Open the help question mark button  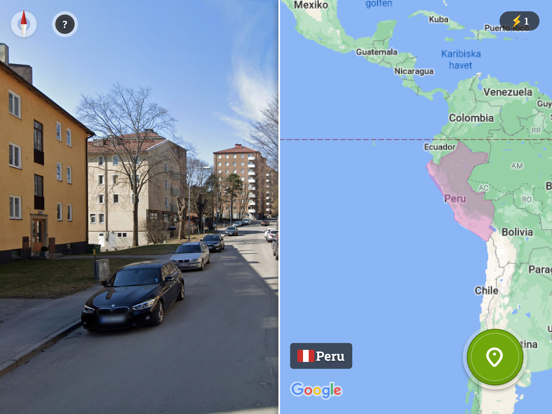coord(65,24)
